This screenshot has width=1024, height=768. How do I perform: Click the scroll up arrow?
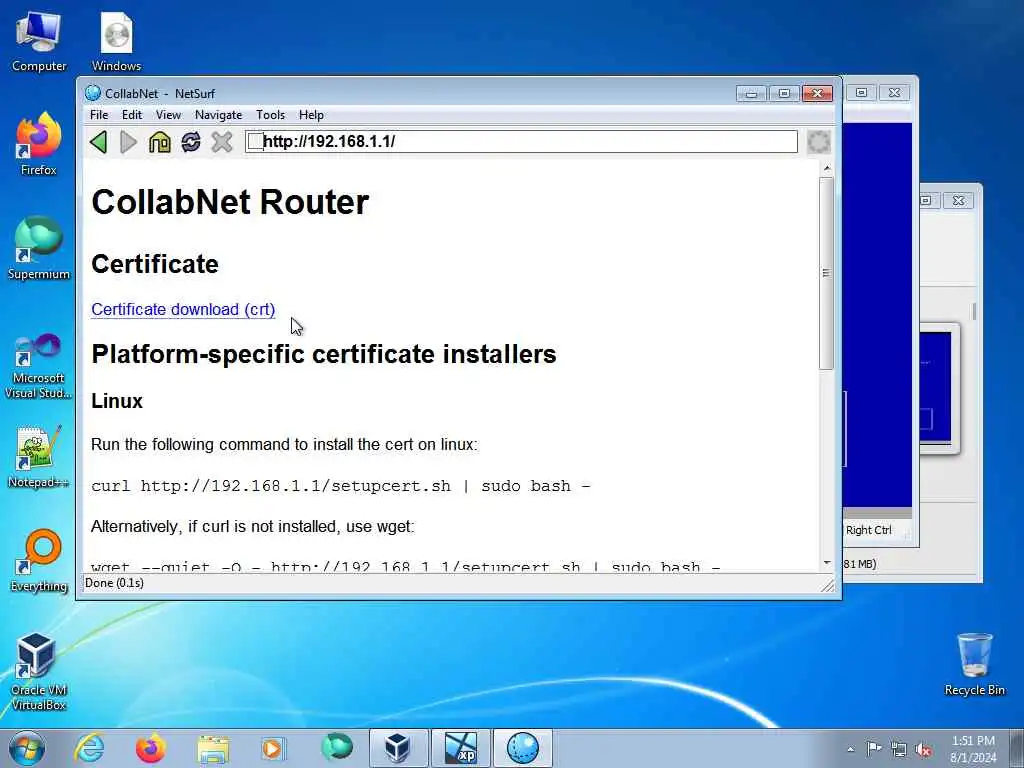(x=827, y=168)
